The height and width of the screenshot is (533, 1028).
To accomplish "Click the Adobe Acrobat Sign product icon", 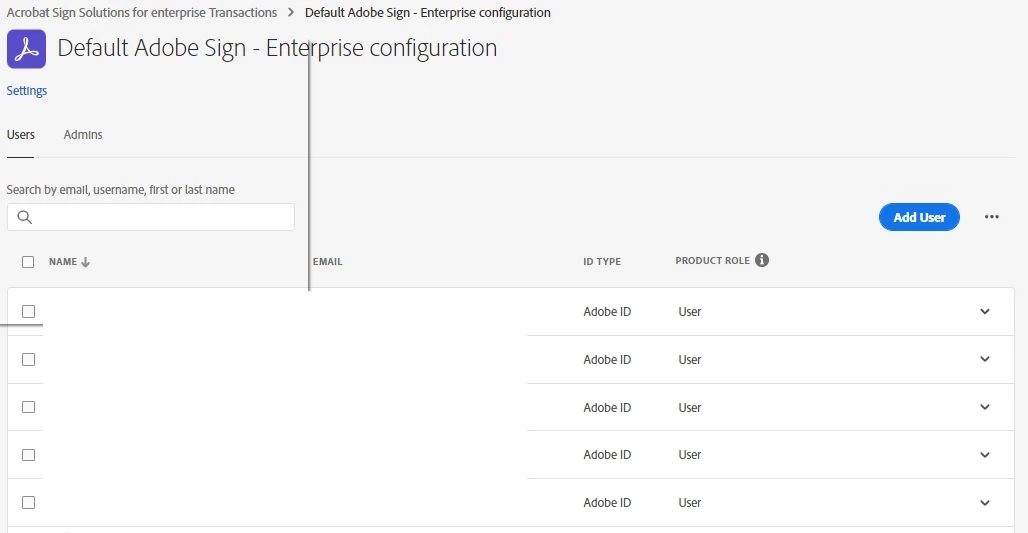I will tap(26, 49).
